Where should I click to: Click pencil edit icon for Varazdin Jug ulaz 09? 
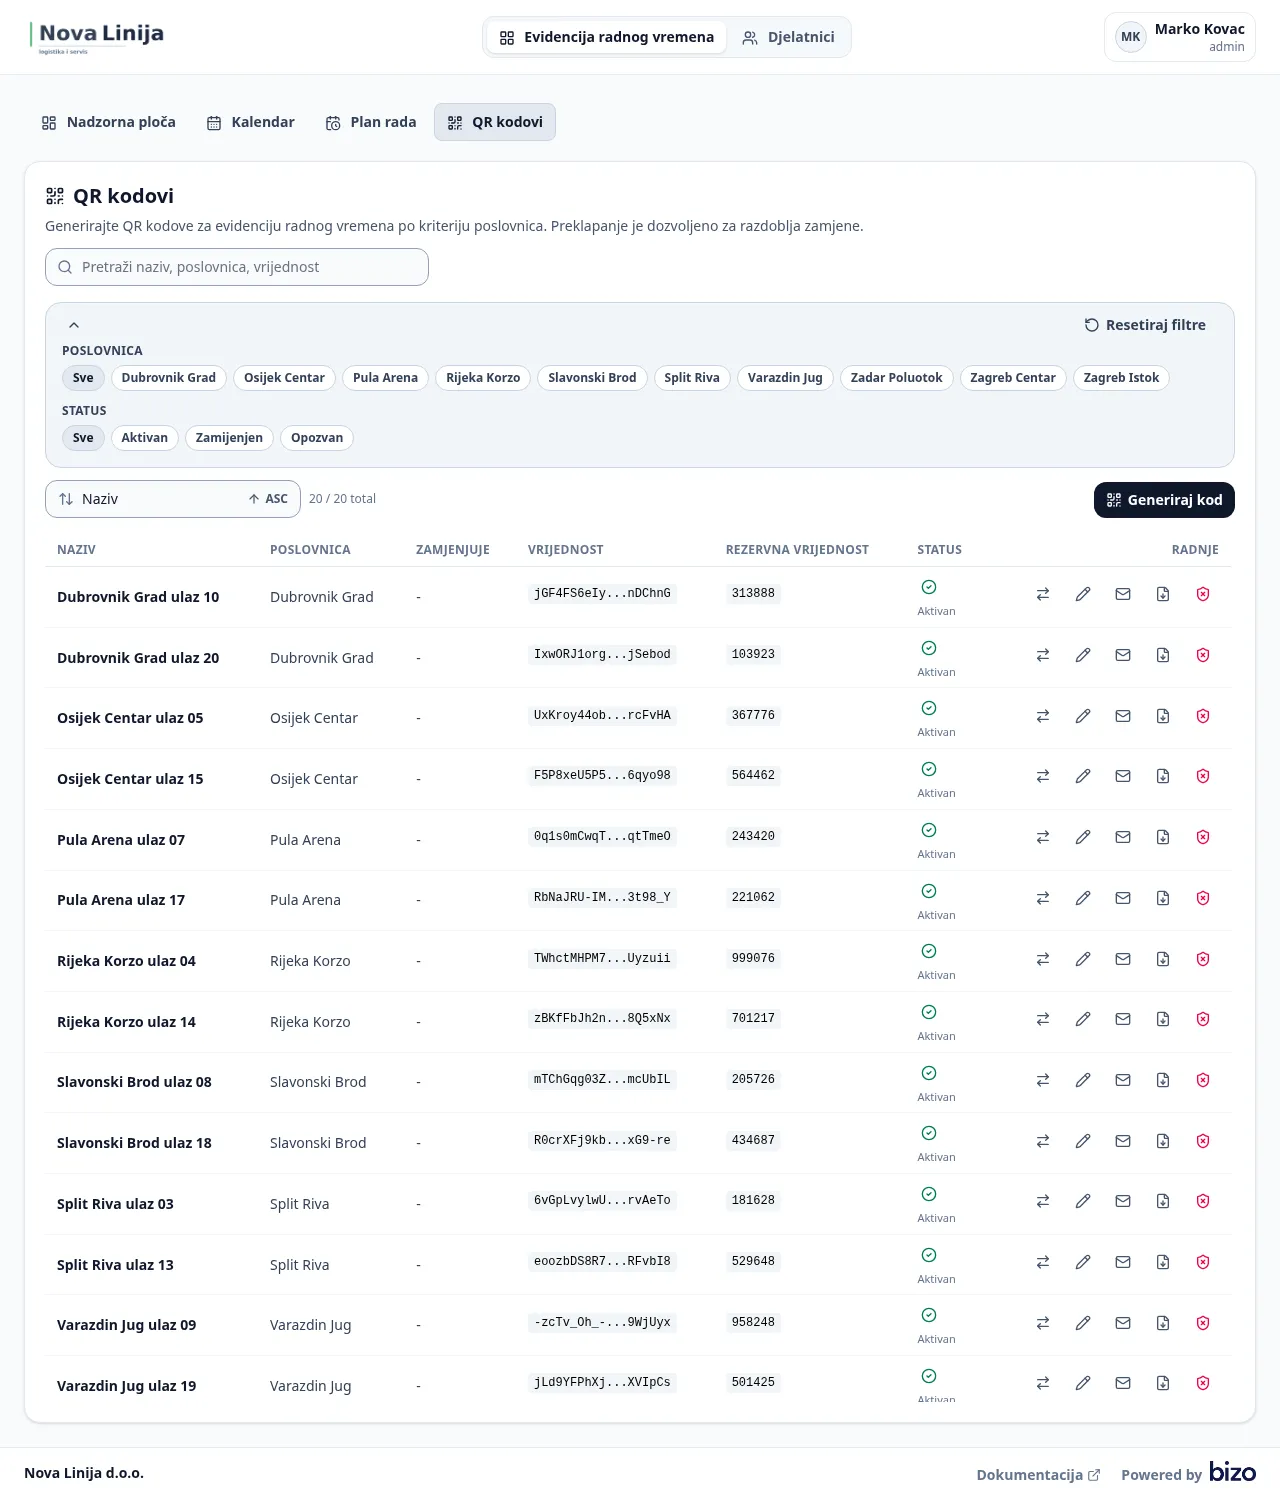[1083, 1323]
